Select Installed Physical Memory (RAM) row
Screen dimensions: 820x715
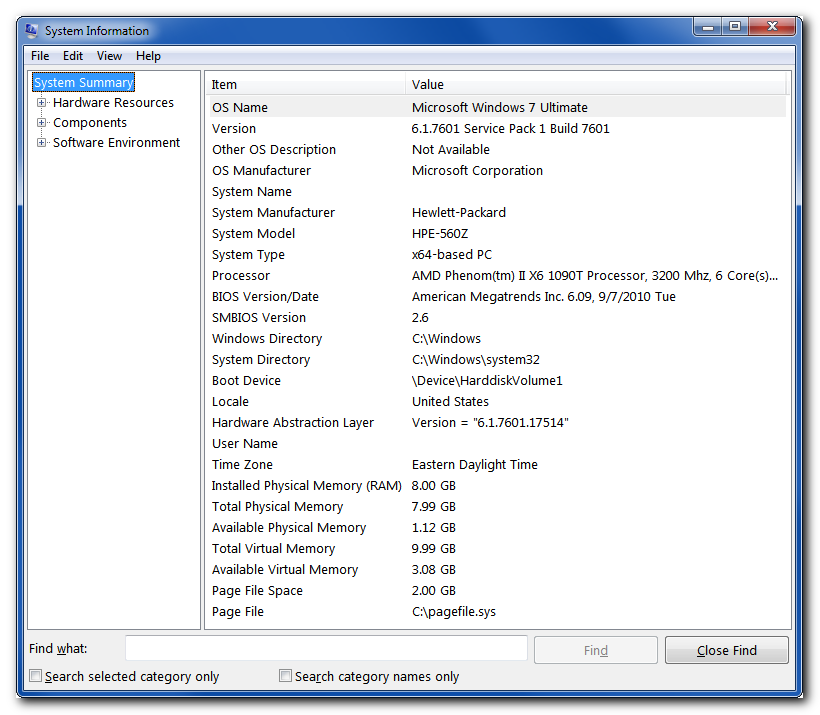[x=498, y=485]
